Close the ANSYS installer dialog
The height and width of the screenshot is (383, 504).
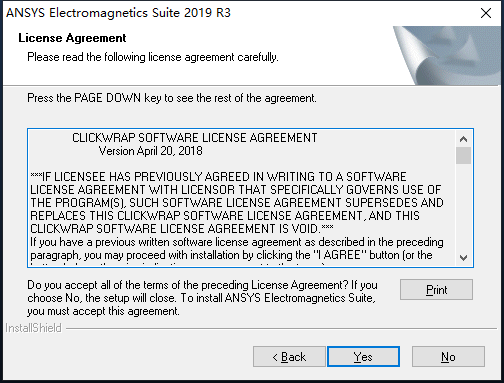tap(486, 13)
